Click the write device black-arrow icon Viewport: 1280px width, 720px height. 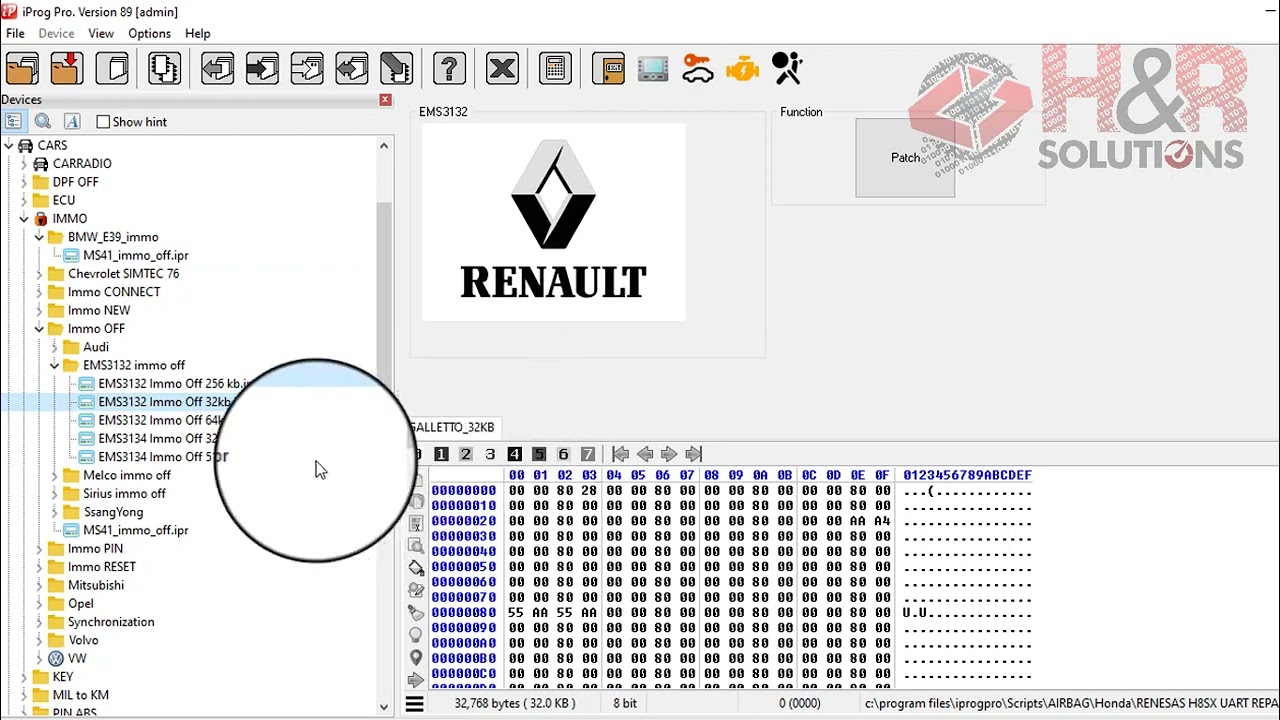[x=262, y=69]
